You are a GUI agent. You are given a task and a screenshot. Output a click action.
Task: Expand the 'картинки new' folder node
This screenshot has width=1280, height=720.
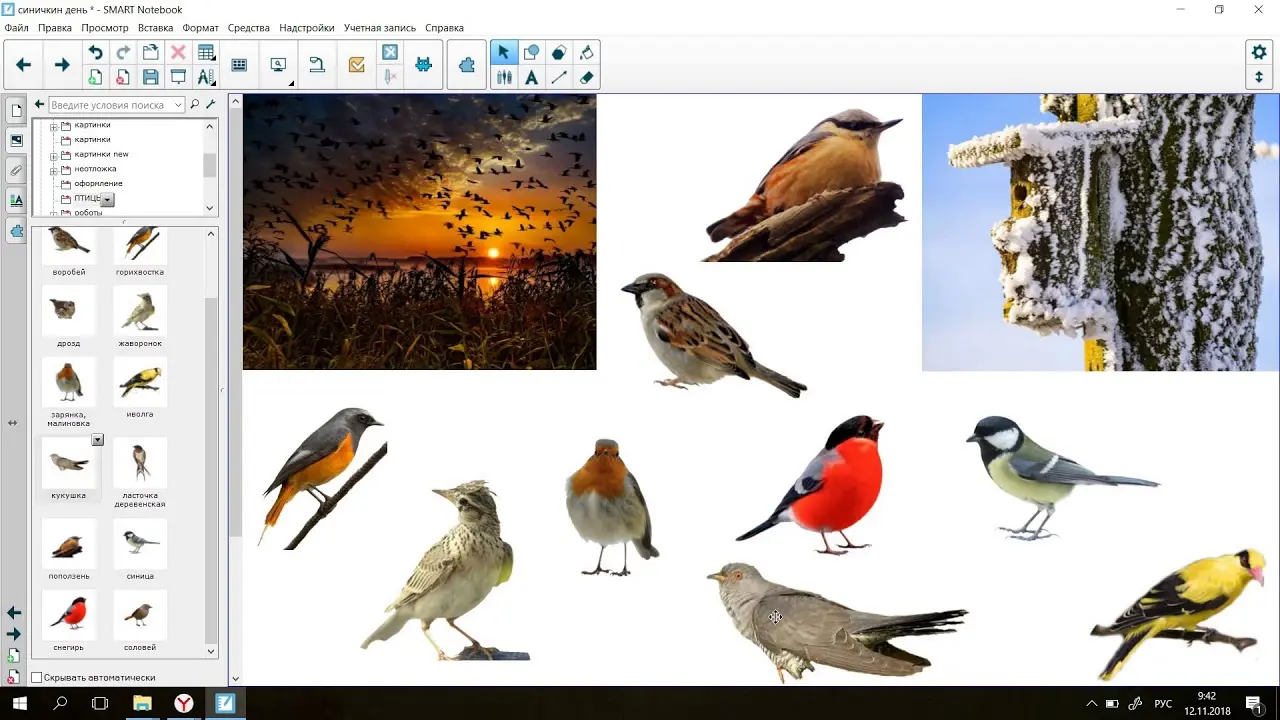[54, 155]
